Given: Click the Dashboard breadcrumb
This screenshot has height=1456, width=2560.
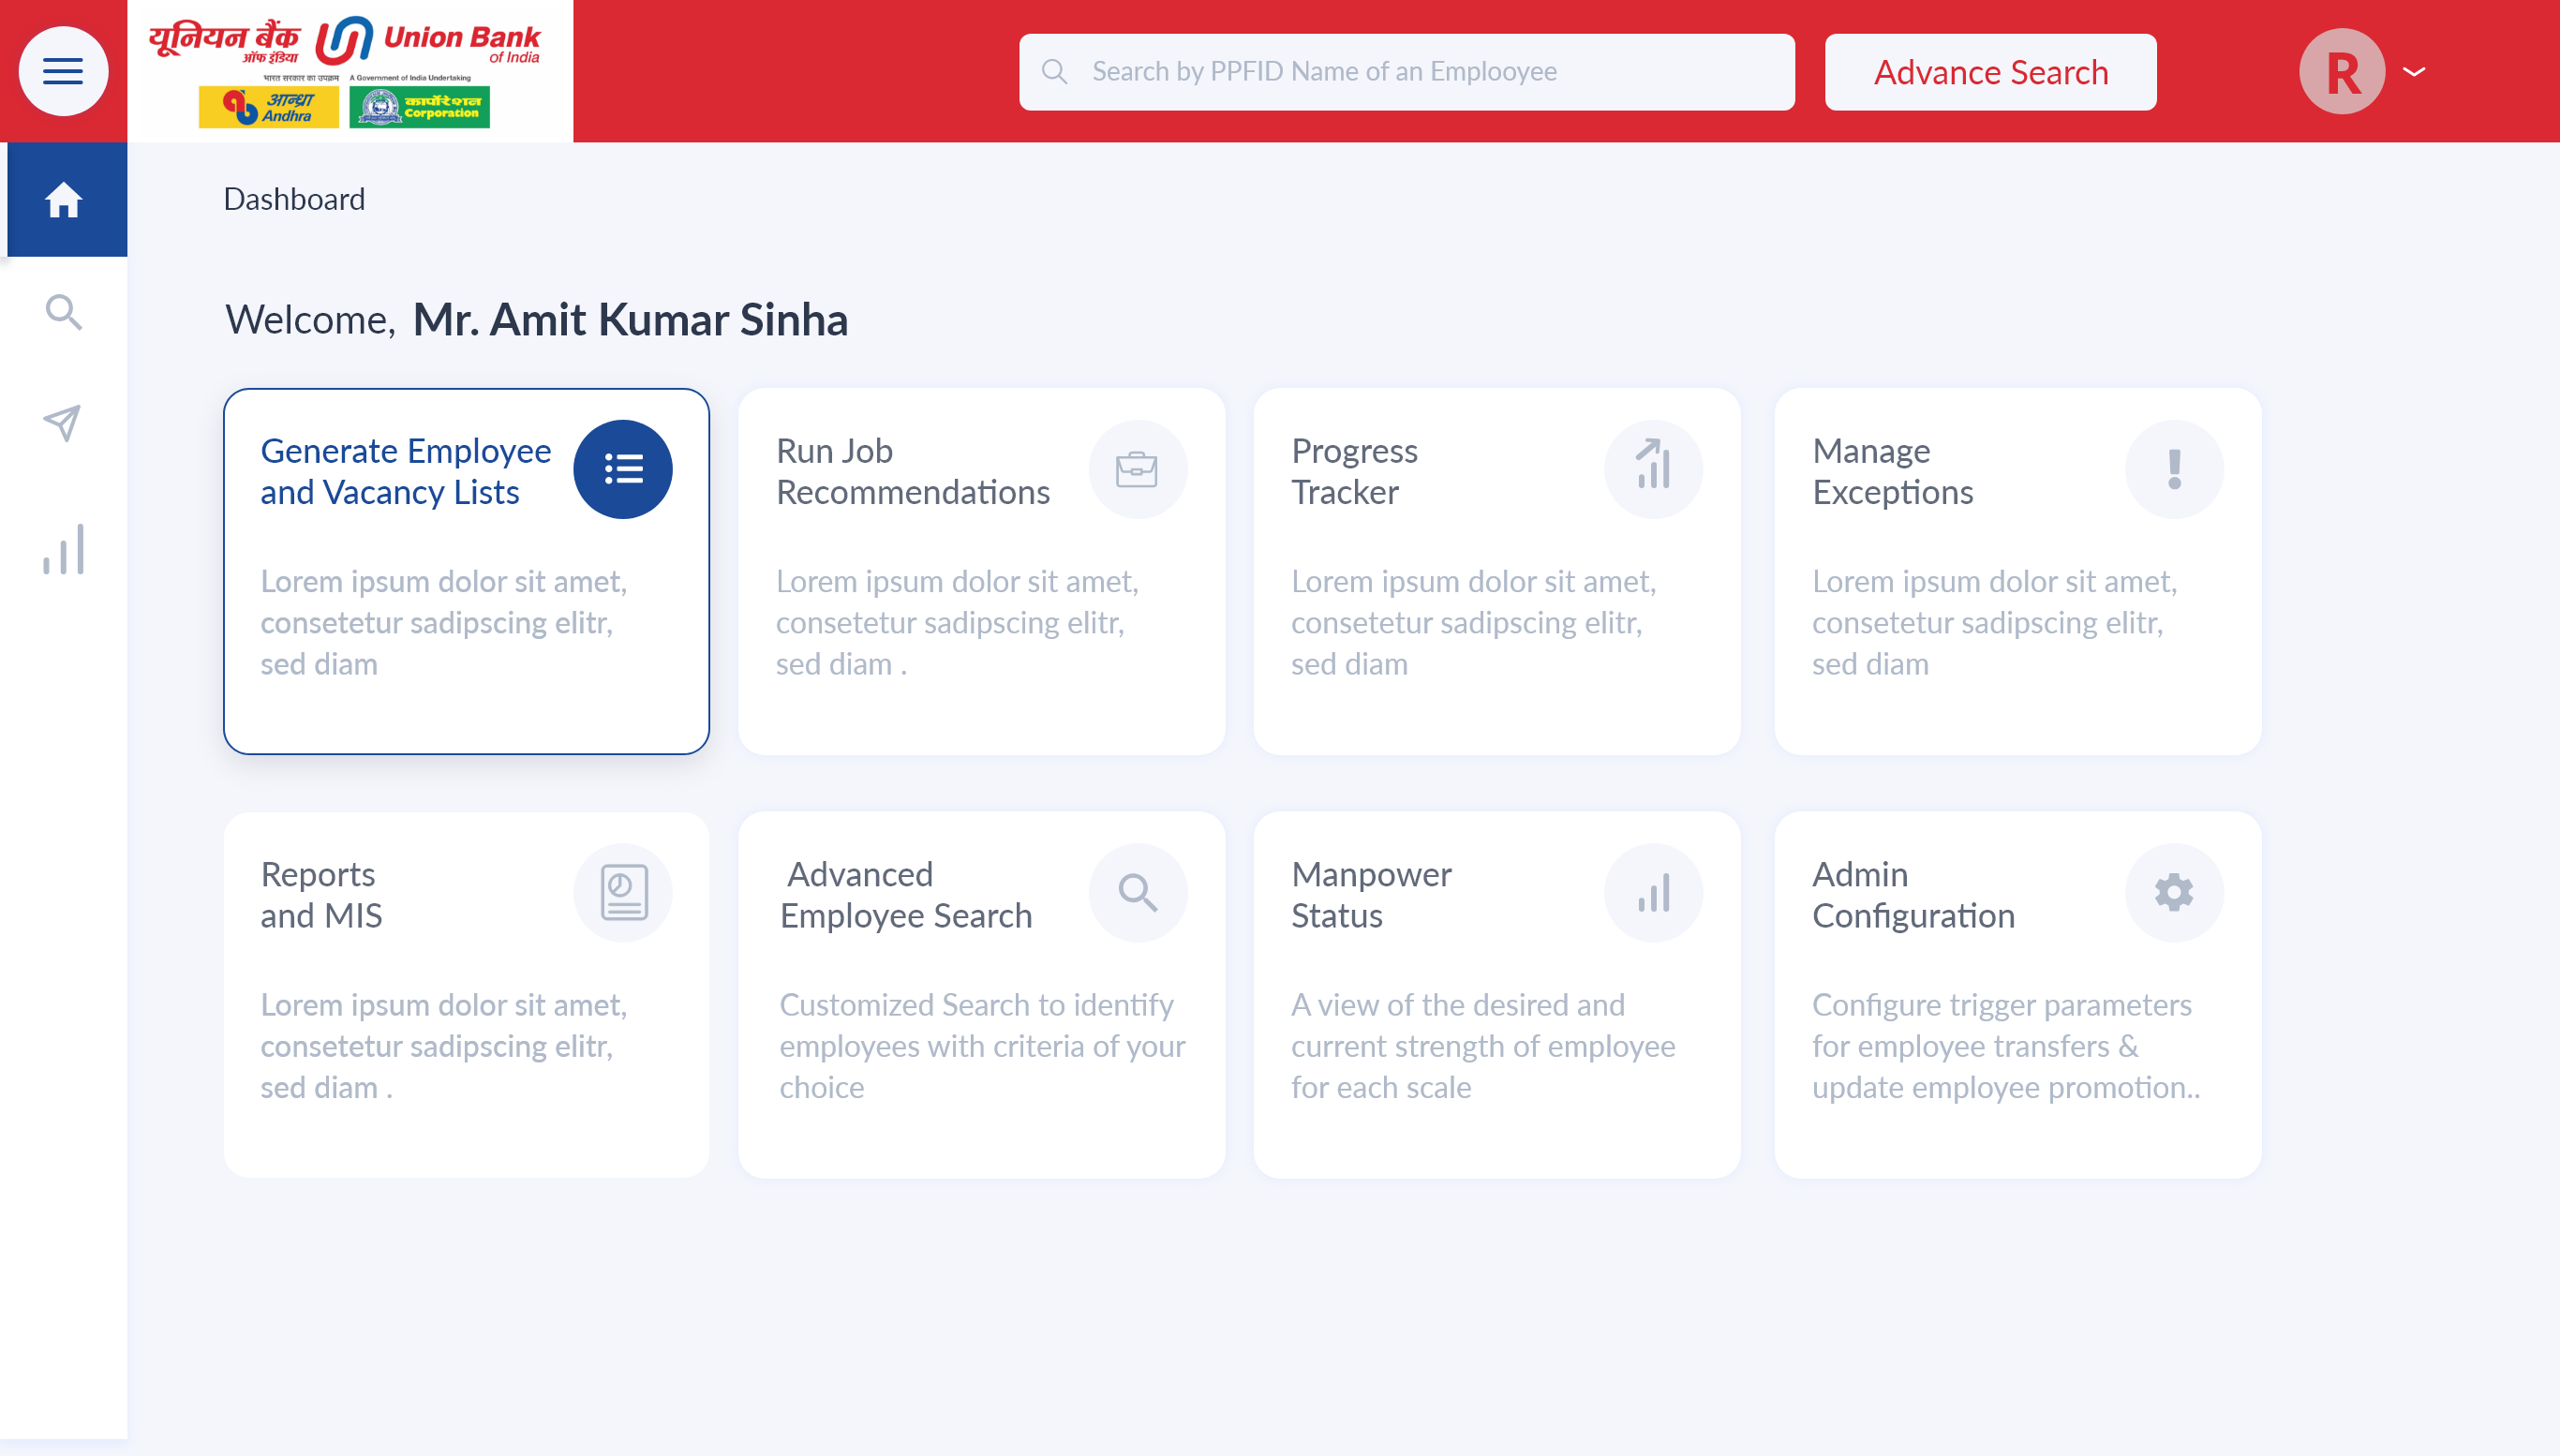Looking at the screenshot, I should (294, 199).
